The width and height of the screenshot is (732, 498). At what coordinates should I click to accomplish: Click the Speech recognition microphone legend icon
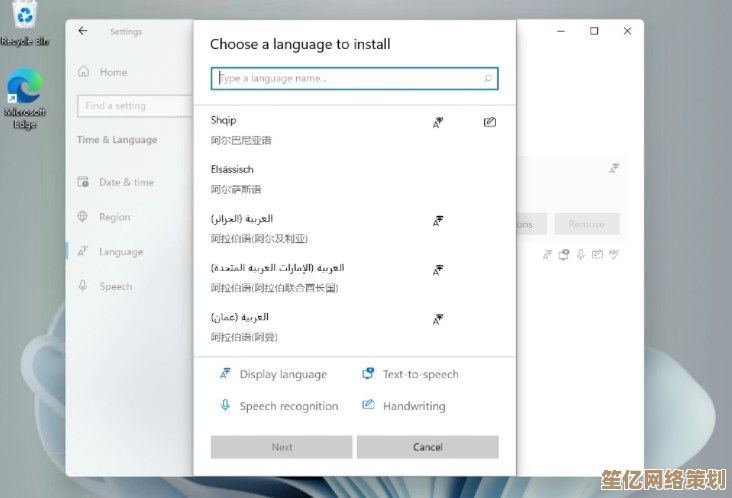tap(225, 406)
